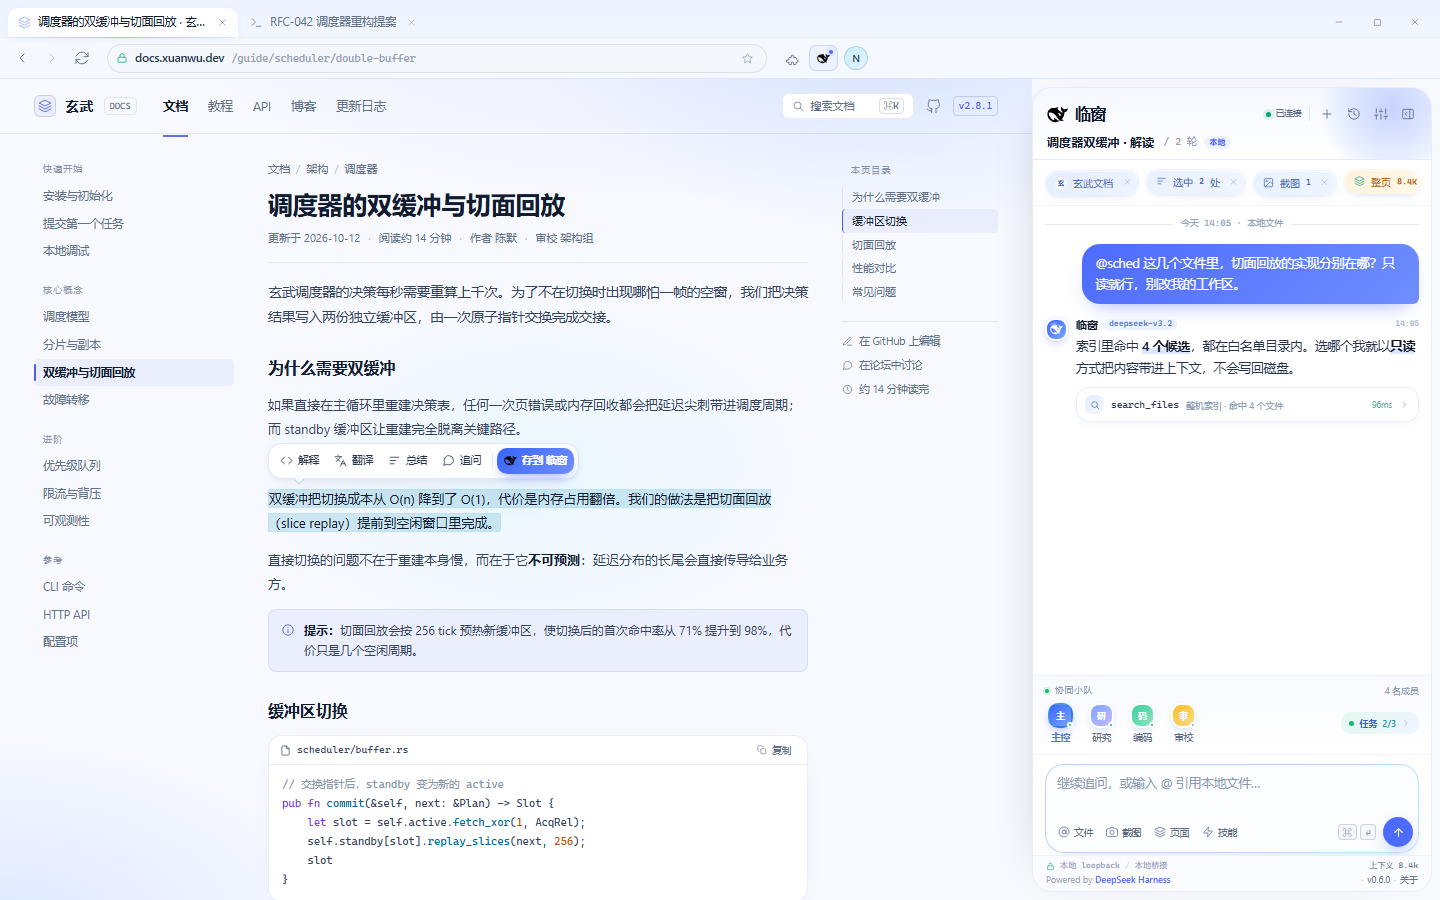Switch to the RFC-042 调度器重构提案 browser tab
Screen dimensions: 1440x900
(x=333, y=21)
